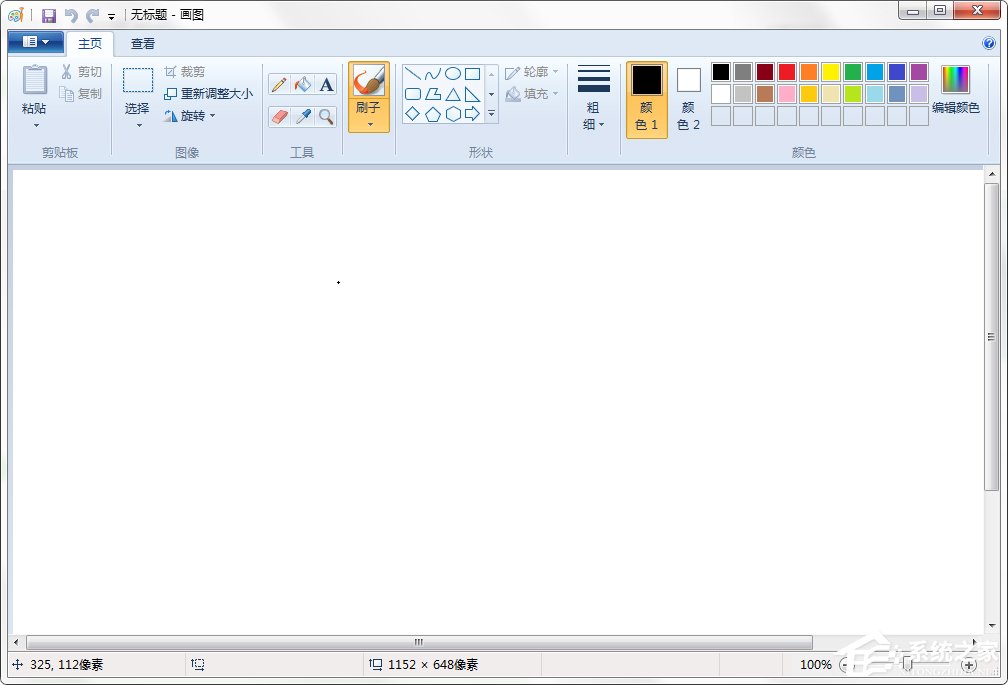Switch to the 查看 (View) tab
1008x685 pixels.
(142, 43)
